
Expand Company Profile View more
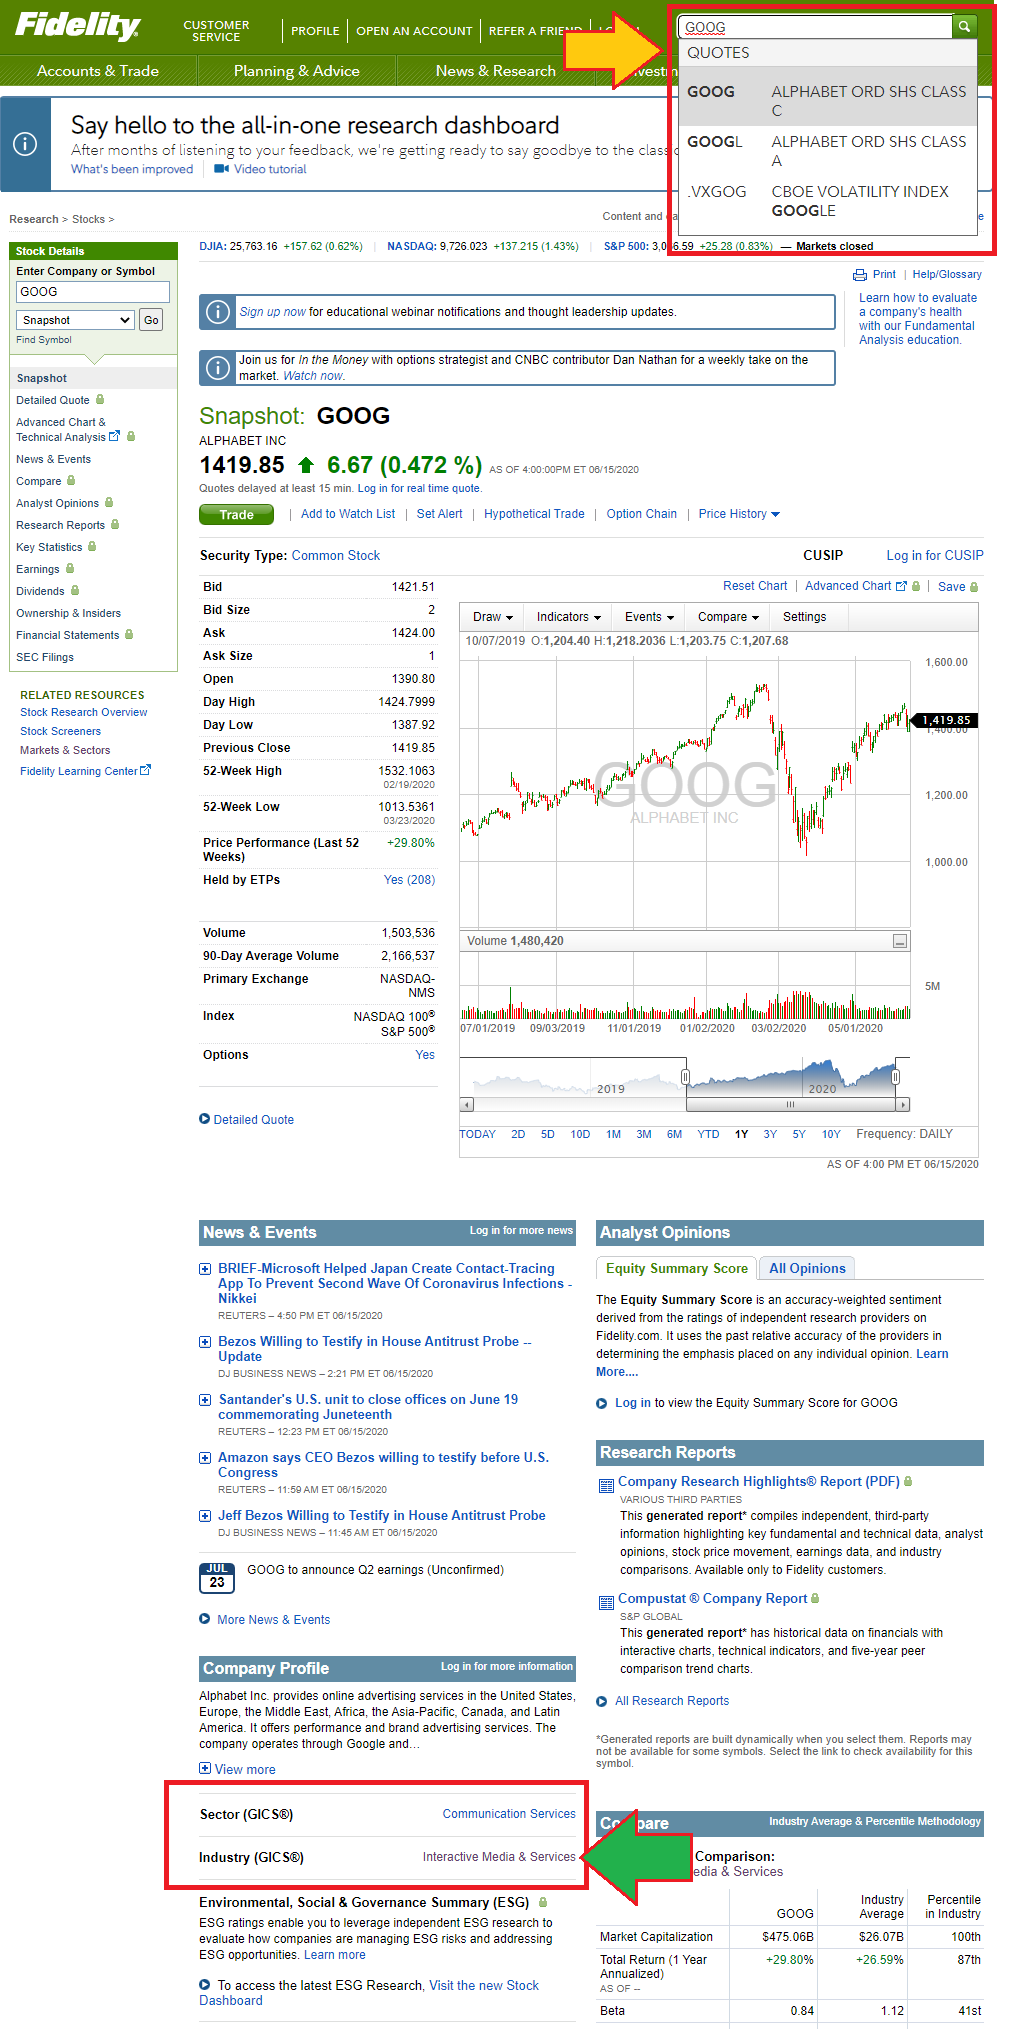pyautogui.click(x=237, y=1769)
